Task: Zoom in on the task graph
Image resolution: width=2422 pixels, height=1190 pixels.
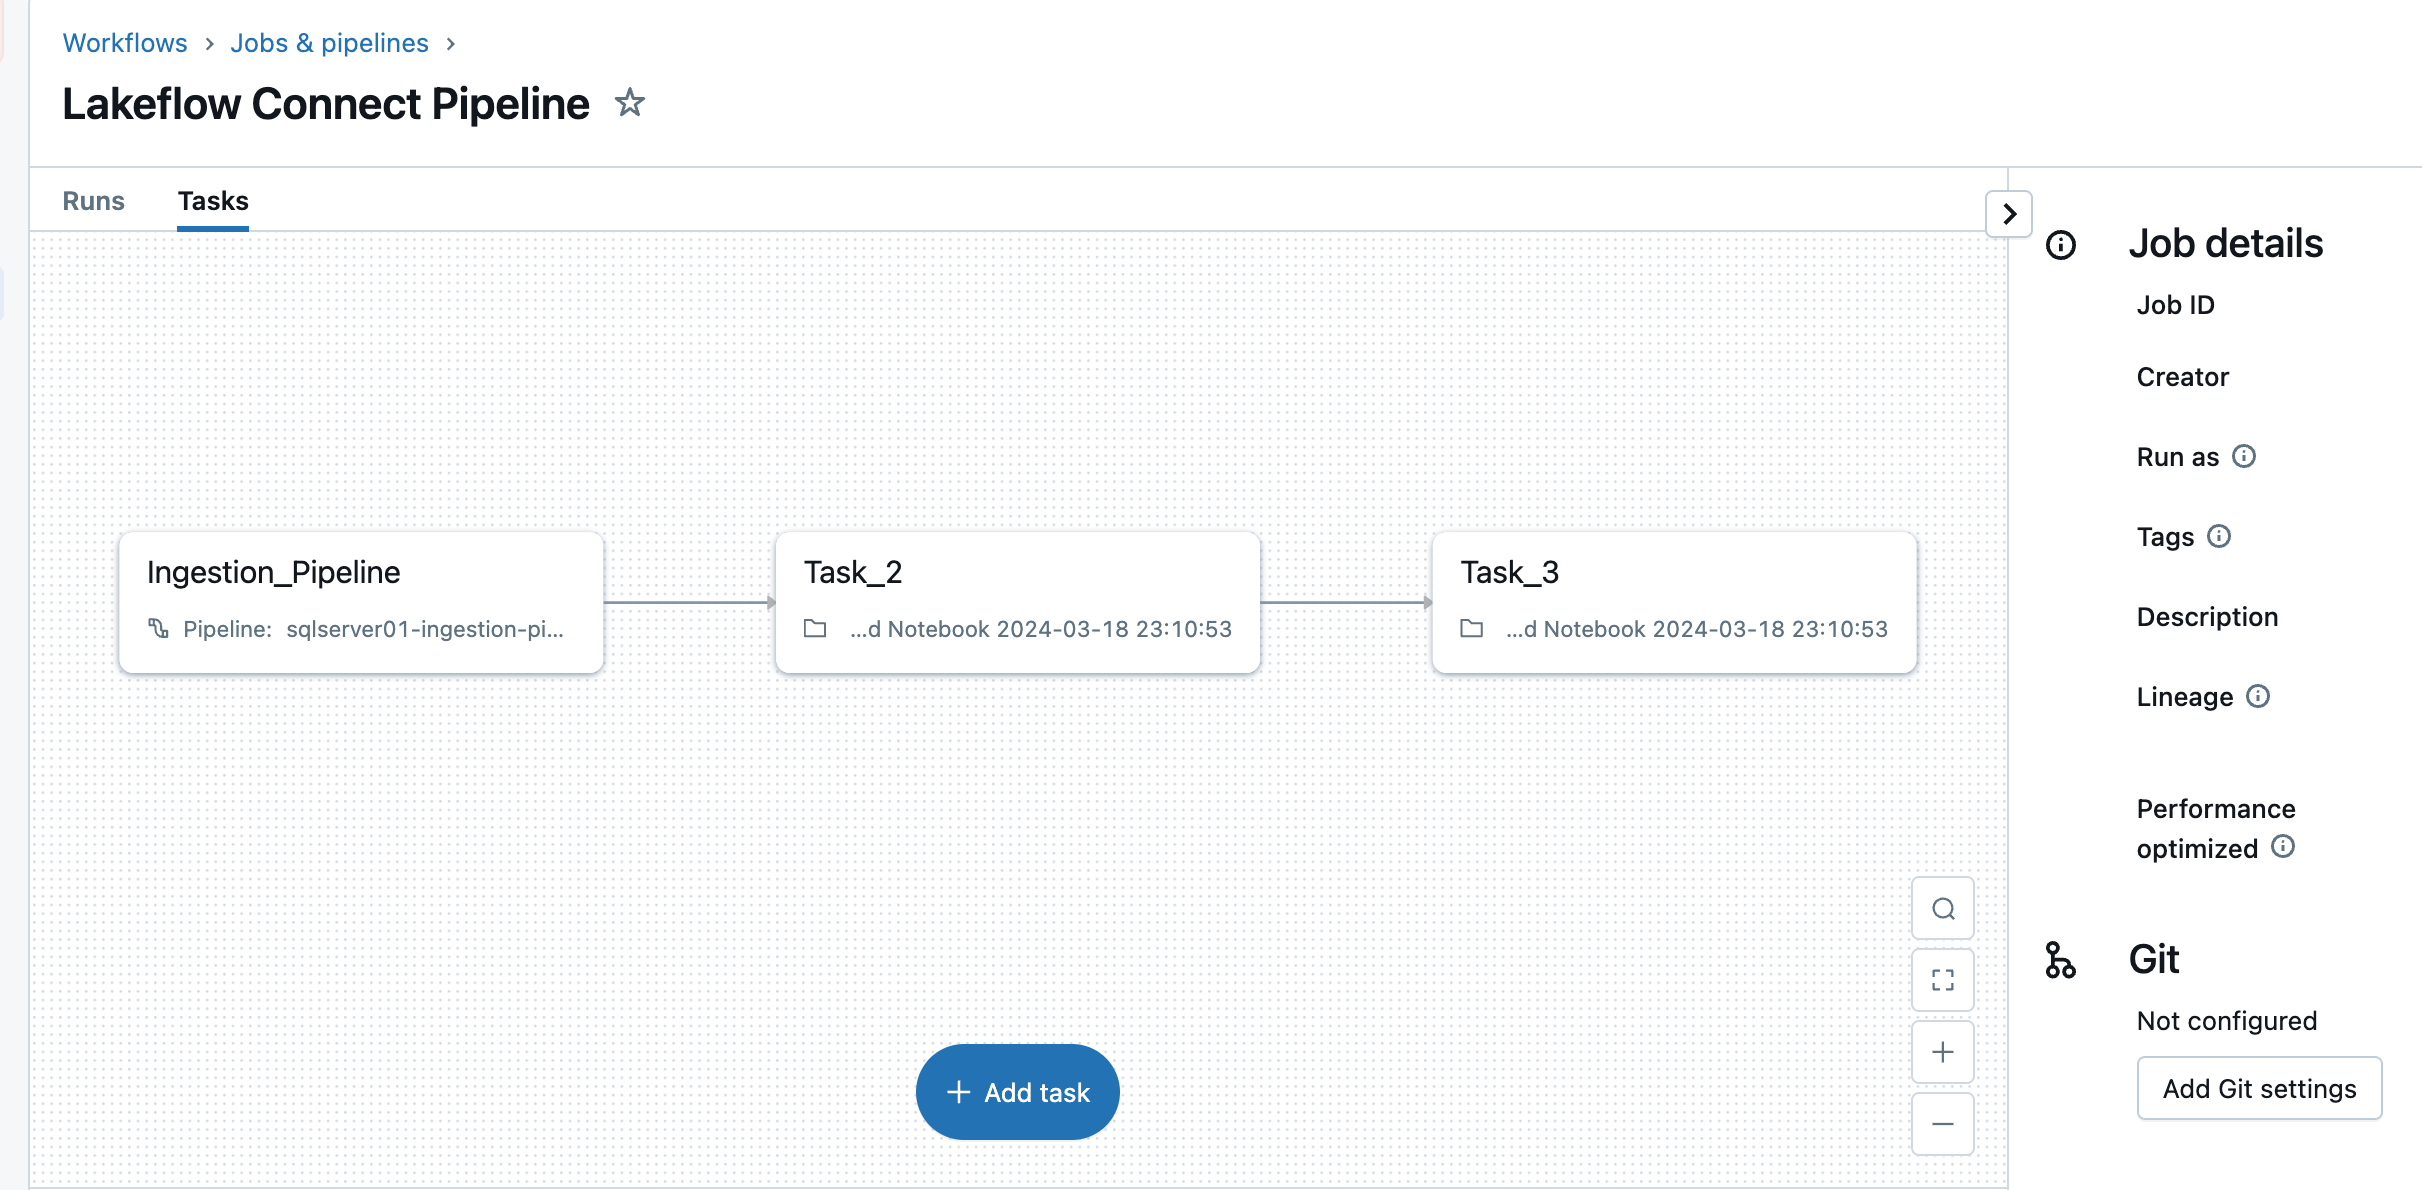Action: (x=1942, y=1052)
